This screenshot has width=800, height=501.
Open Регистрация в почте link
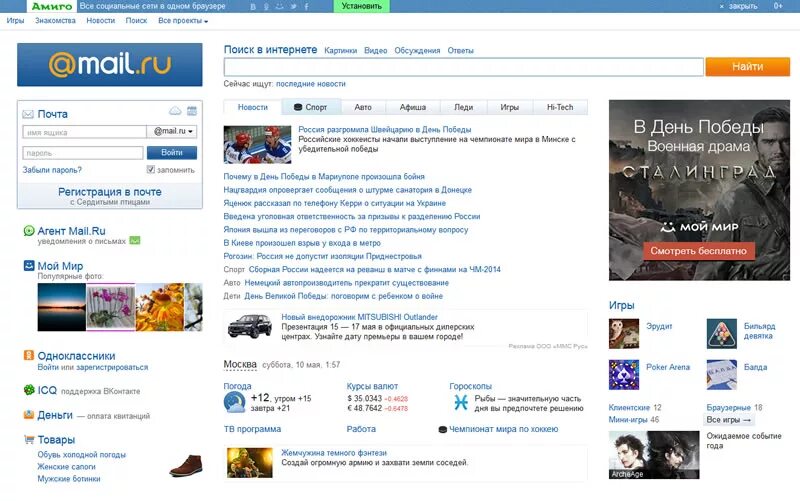[110, 192]
